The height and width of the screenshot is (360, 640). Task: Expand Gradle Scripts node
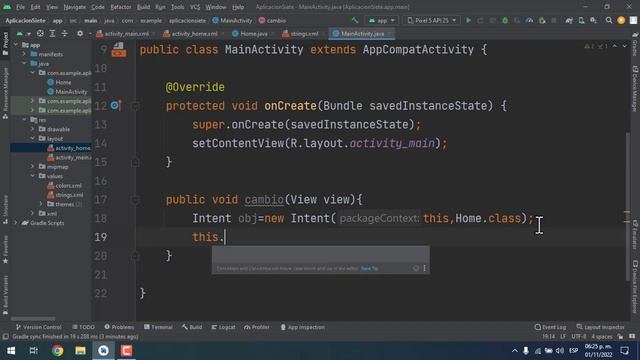(16, 223)
